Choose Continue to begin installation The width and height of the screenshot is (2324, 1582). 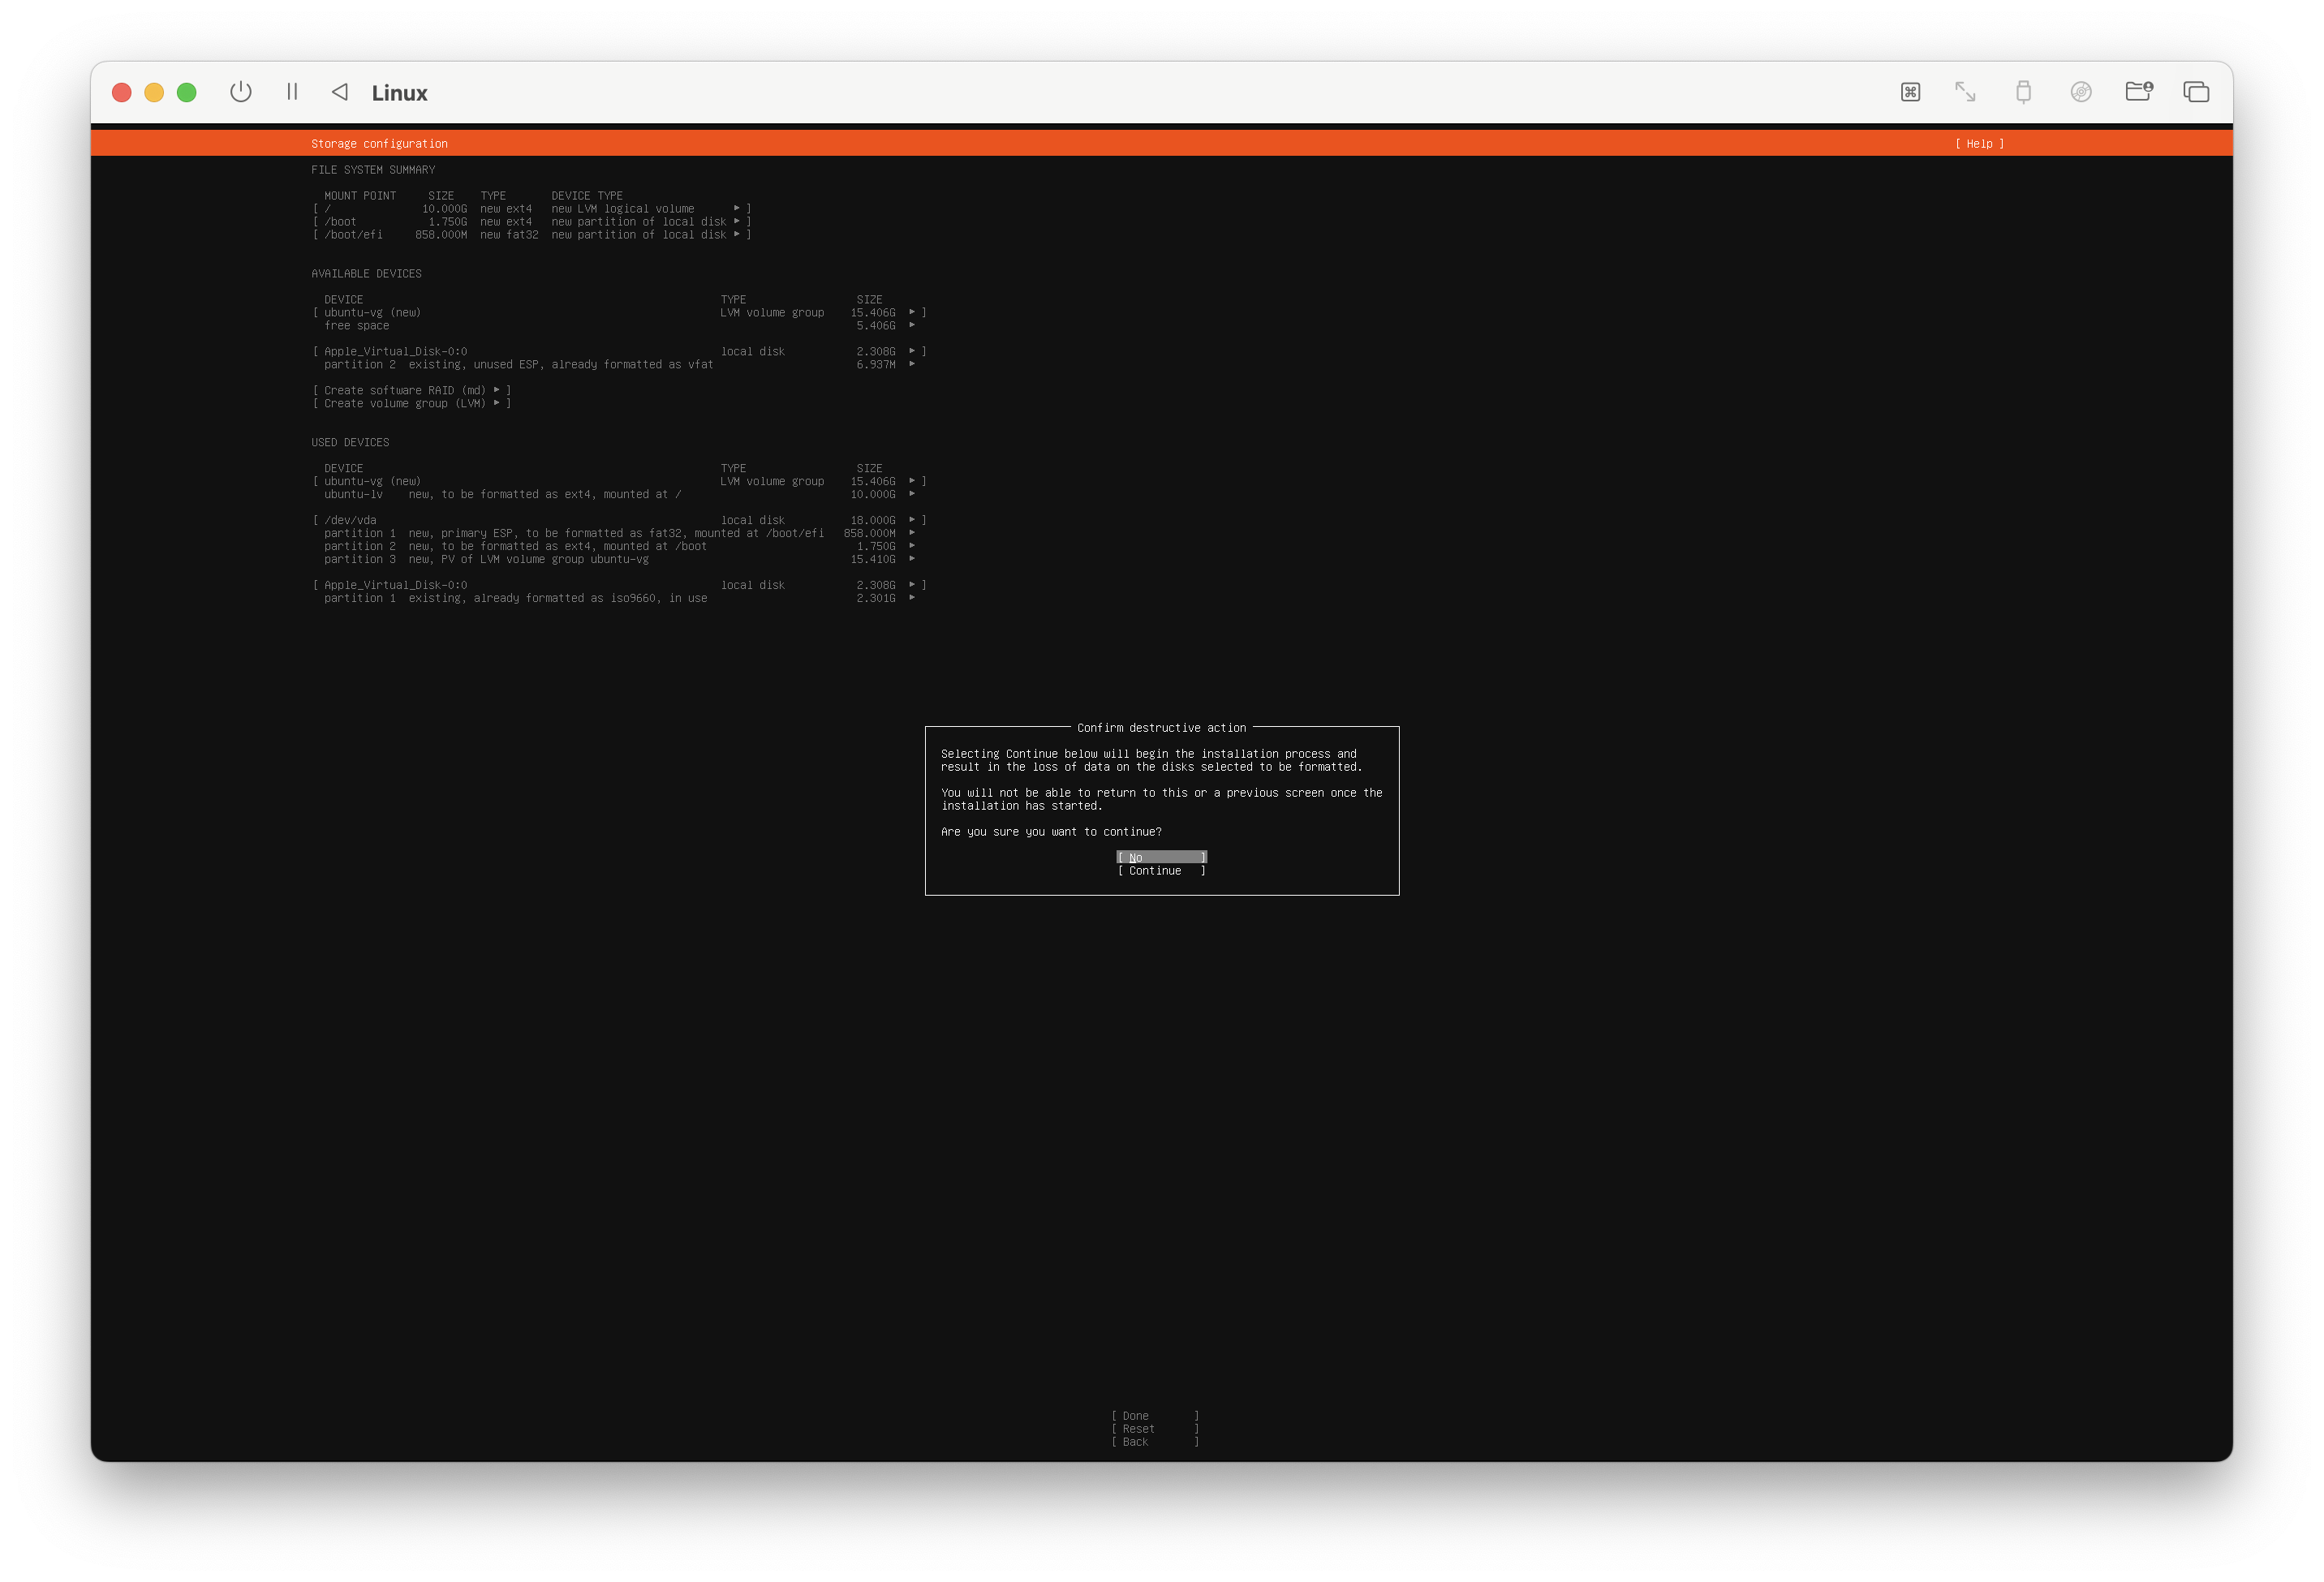click(x=1161, y=871)
